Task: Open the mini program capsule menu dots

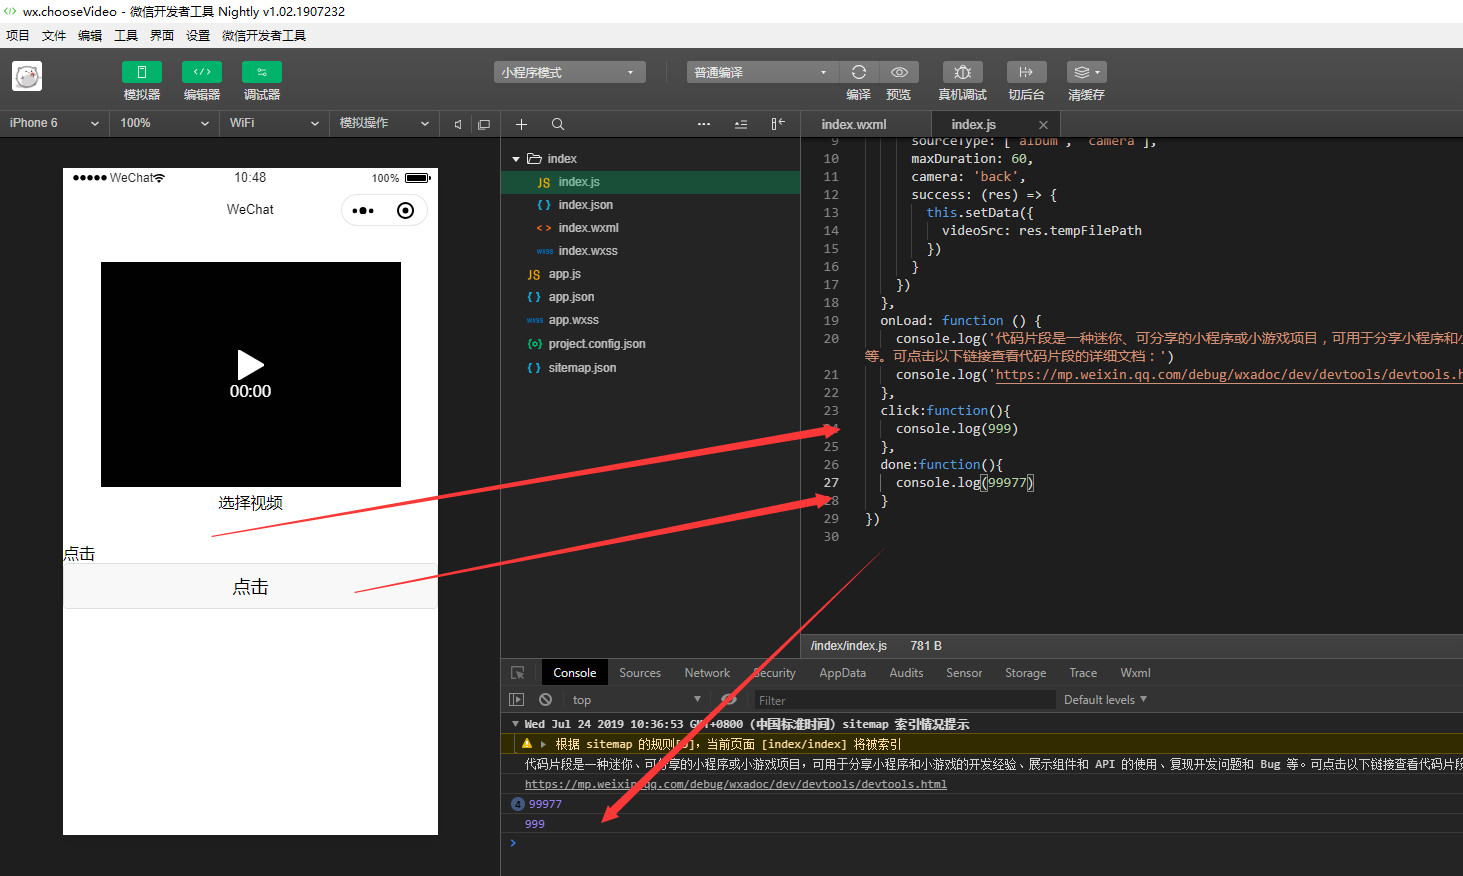Action: 363,210
